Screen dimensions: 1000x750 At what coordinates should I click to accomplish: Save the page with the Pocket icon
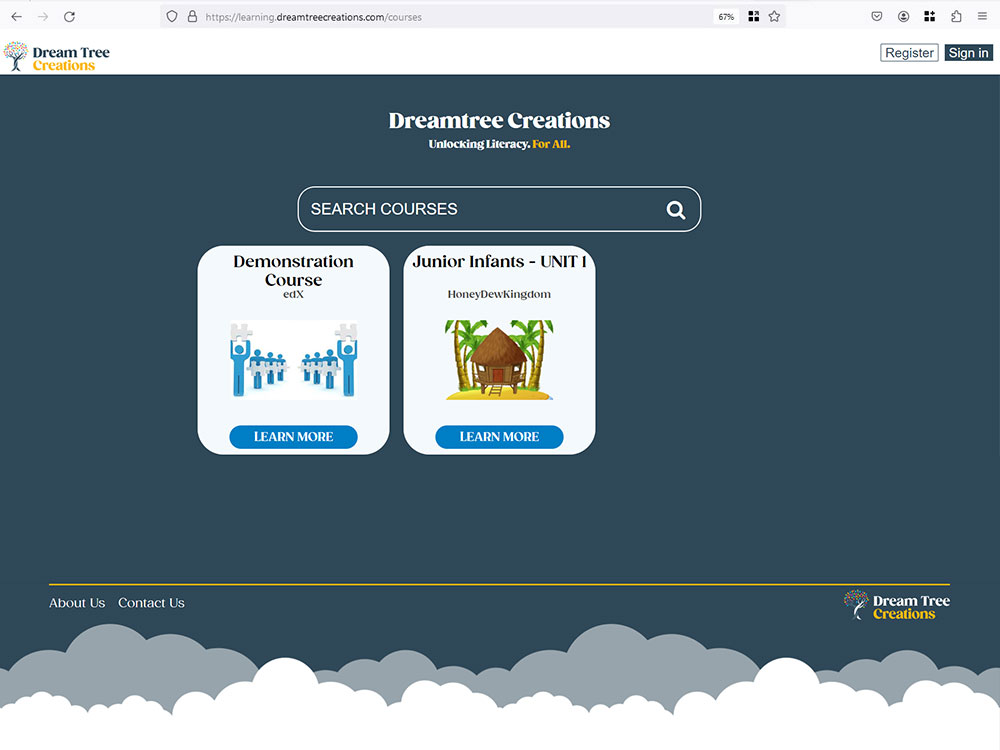[x=876, y=16]
